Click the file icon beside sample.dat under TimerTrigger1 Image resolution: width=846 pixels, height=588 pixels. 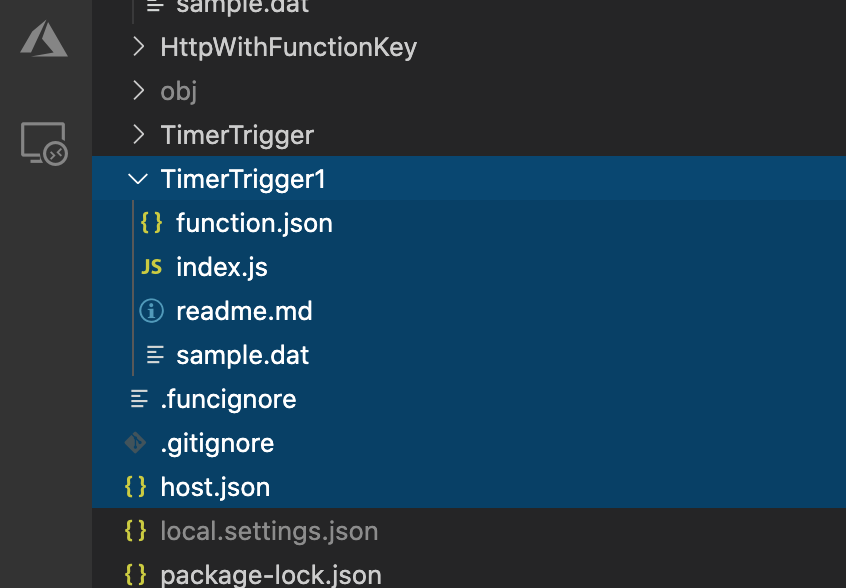coord(151,355)
